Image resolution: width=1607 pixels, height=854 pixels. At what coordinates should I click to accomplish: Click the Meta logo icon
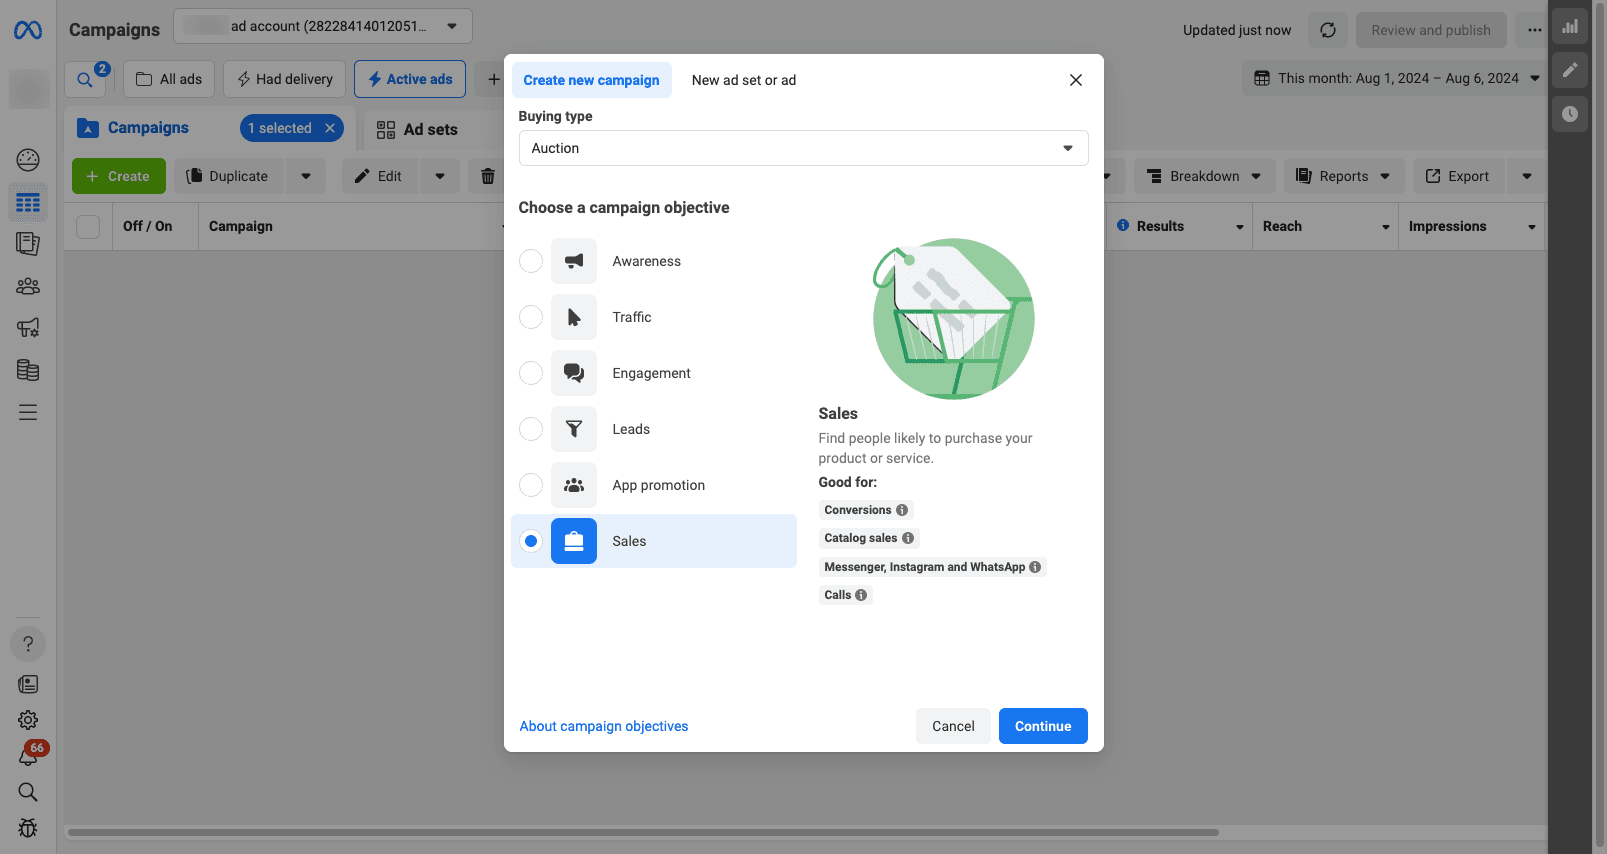(x=28, y=30)
